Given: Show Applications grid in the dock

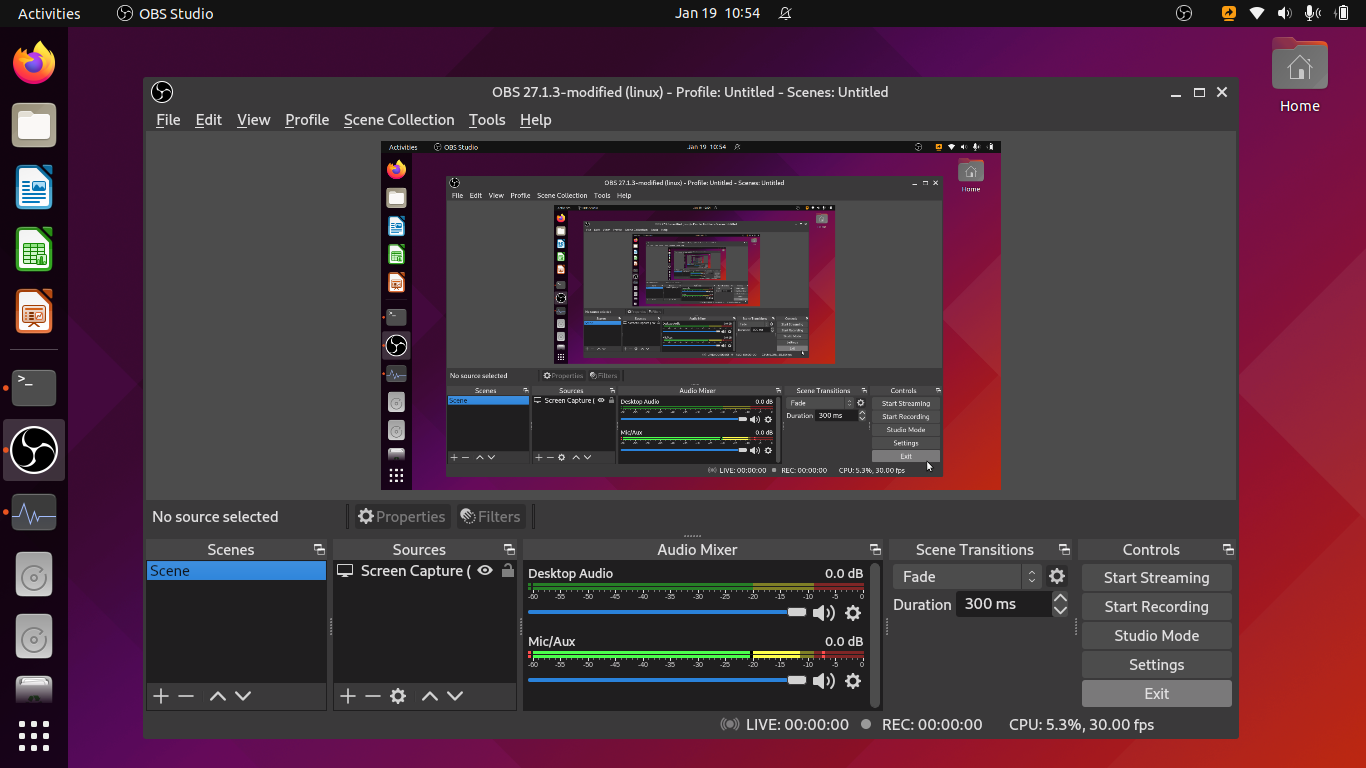Looking at the screenshot, I should 34,735.
